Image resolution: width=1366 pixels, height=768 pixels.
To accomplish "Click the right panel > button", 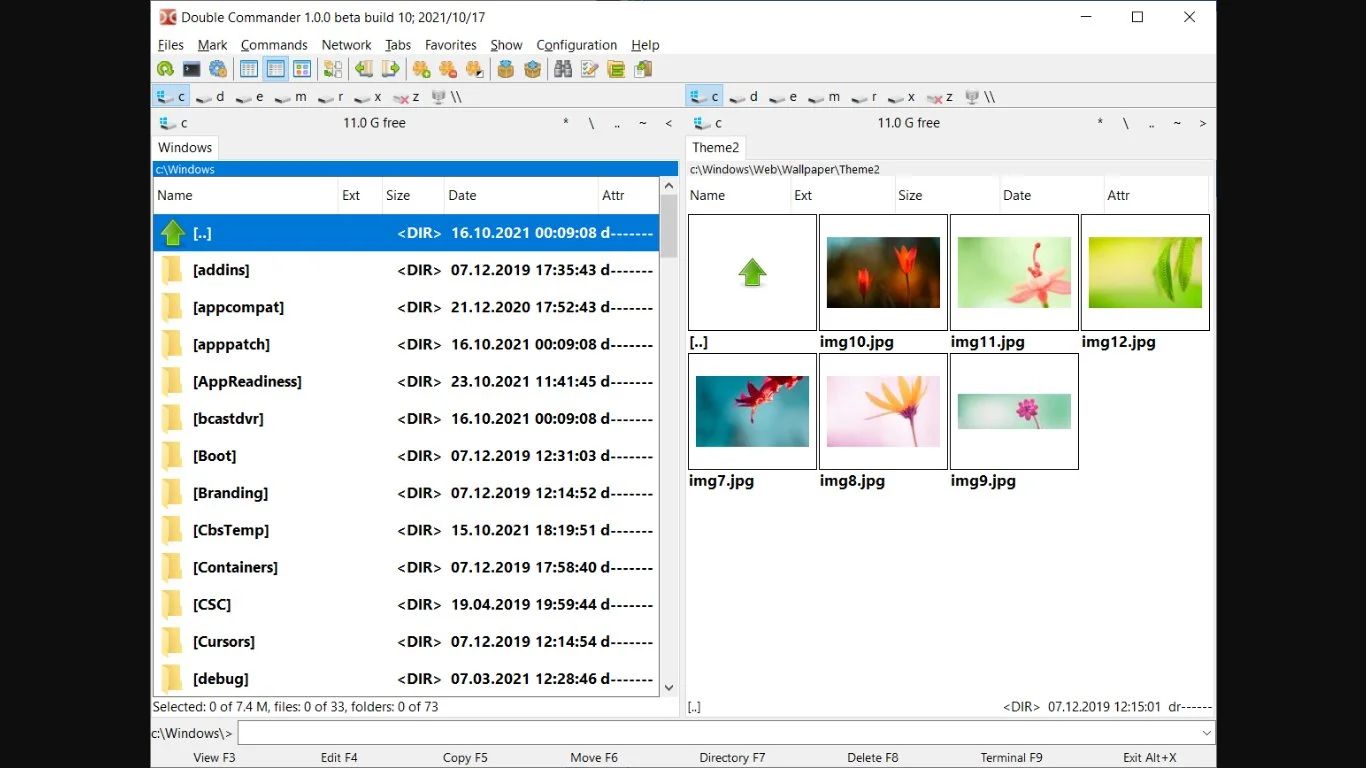I will click(1203, 123).
